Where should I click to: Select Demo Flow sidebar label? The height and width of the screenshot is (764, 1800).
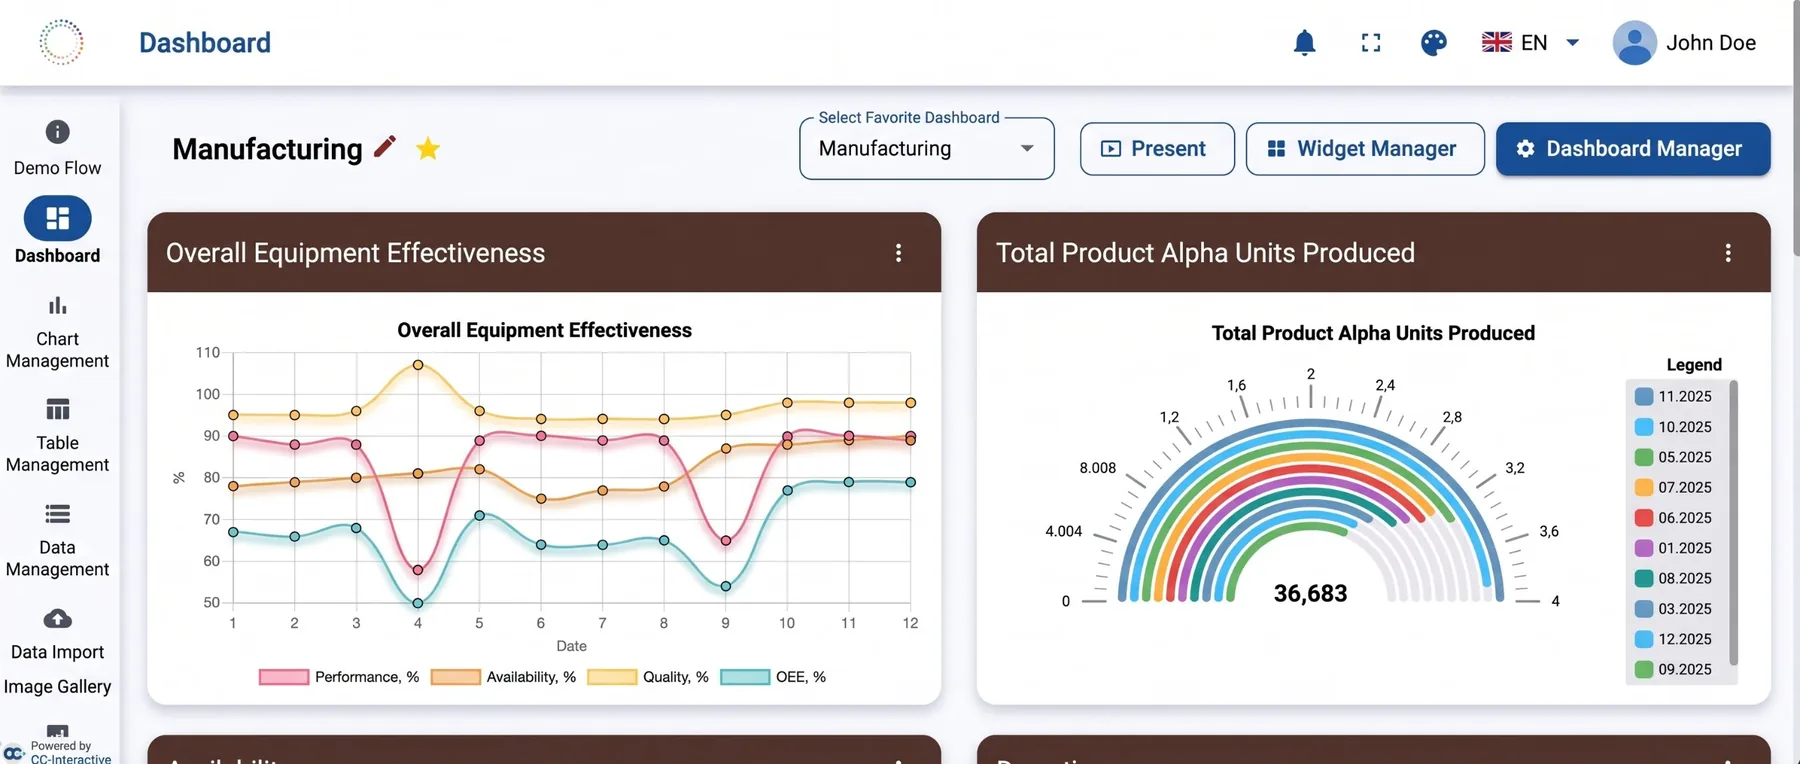tap(57, 168)
